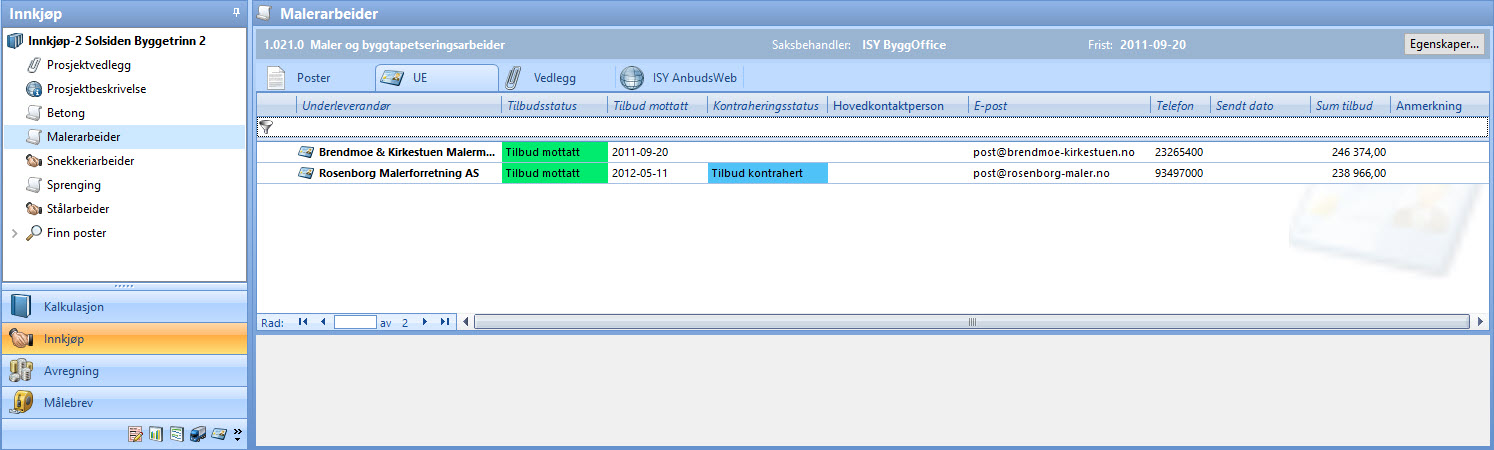Go to previous record in navigator
The width and height of the screenshot is (1494, 450).
coord(323,322)
